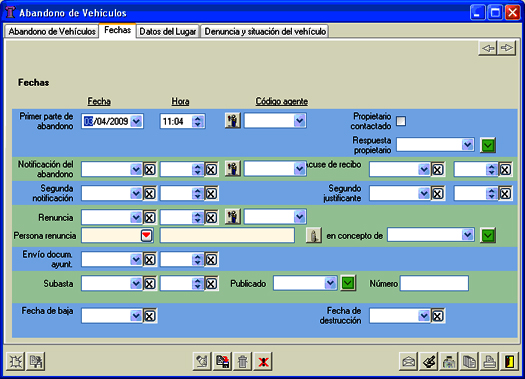Toggle the Propietario contactado checkbox
525x379 pixels.
coord(401,121)
